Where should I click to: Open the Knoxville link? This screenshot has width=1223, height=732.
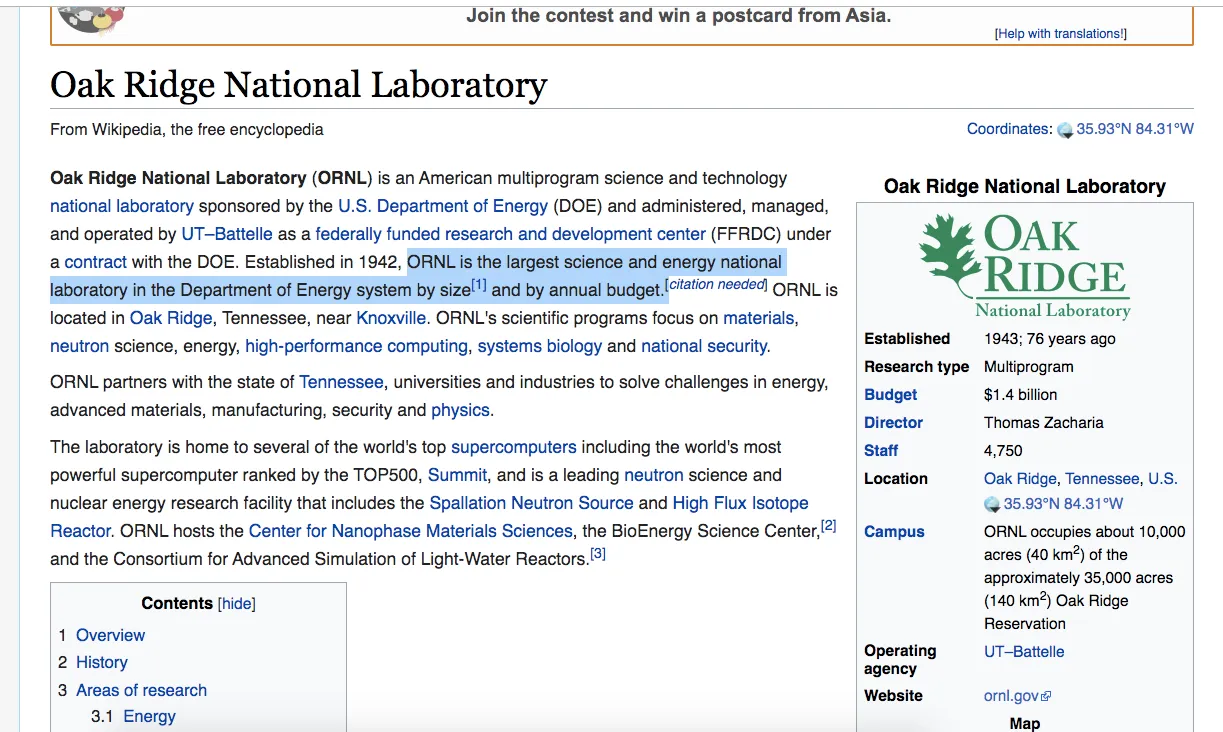point(392,318)
